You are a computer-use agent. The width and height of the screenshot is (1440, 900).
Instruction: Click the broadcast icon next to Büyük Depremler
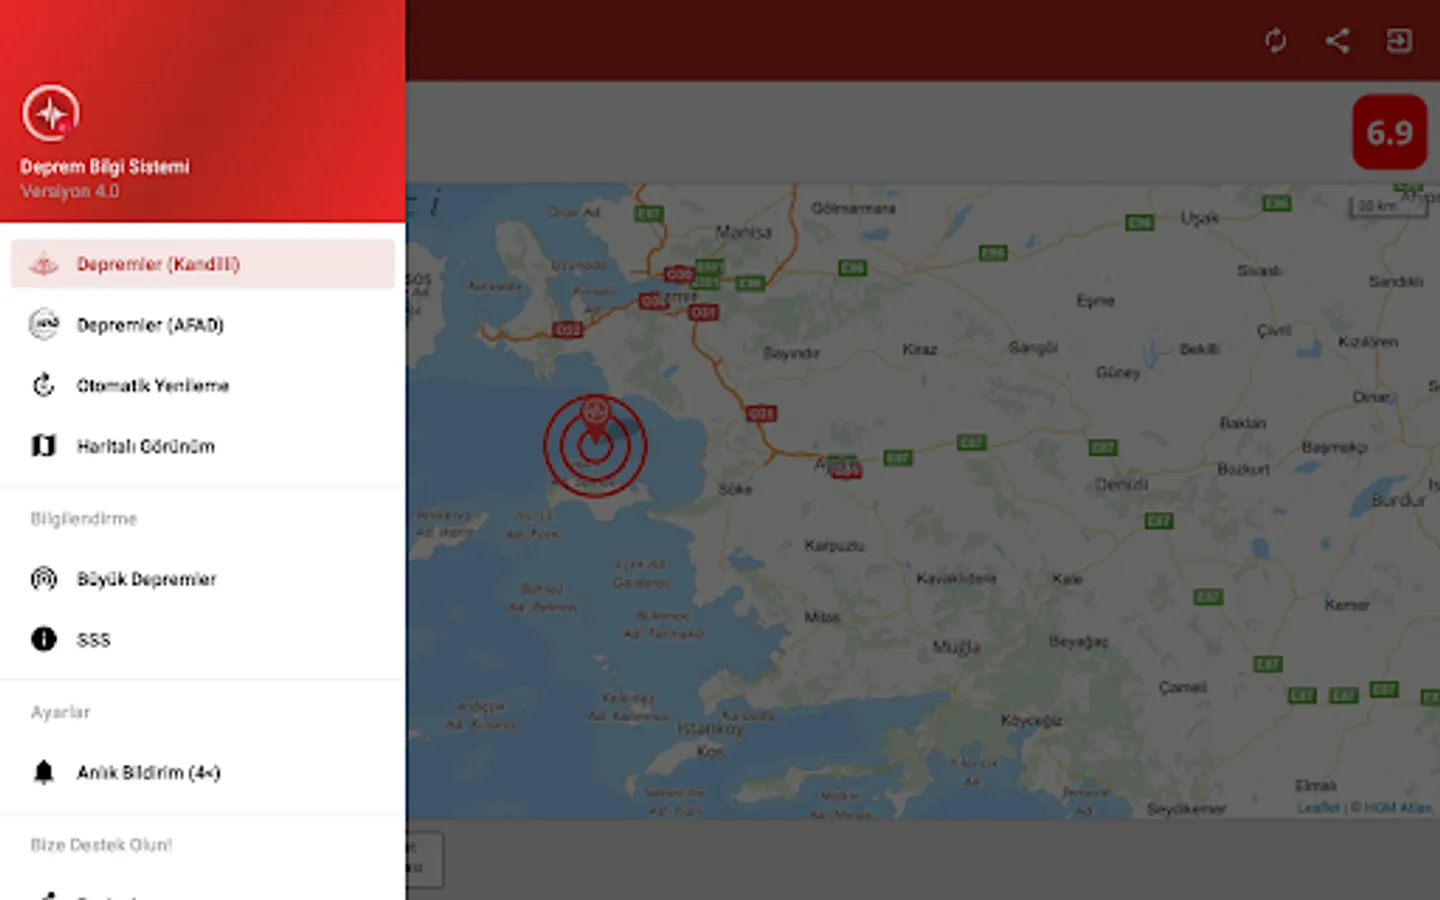point(44,578)
